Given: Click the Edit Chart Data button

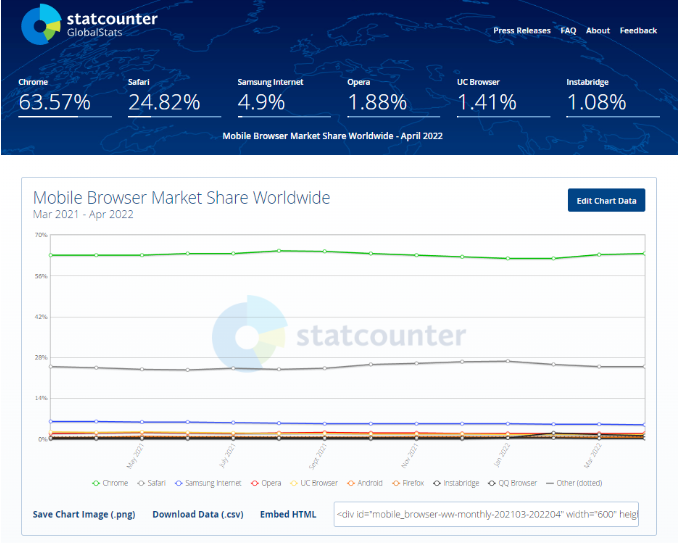Looking at the screenshot, I should (x=607, y=201).
